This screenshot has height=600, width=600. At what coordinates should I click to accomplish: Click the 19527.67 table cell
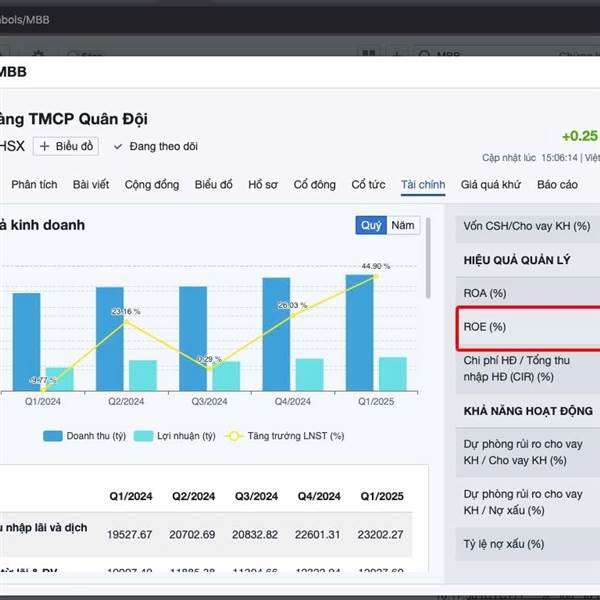129,534
